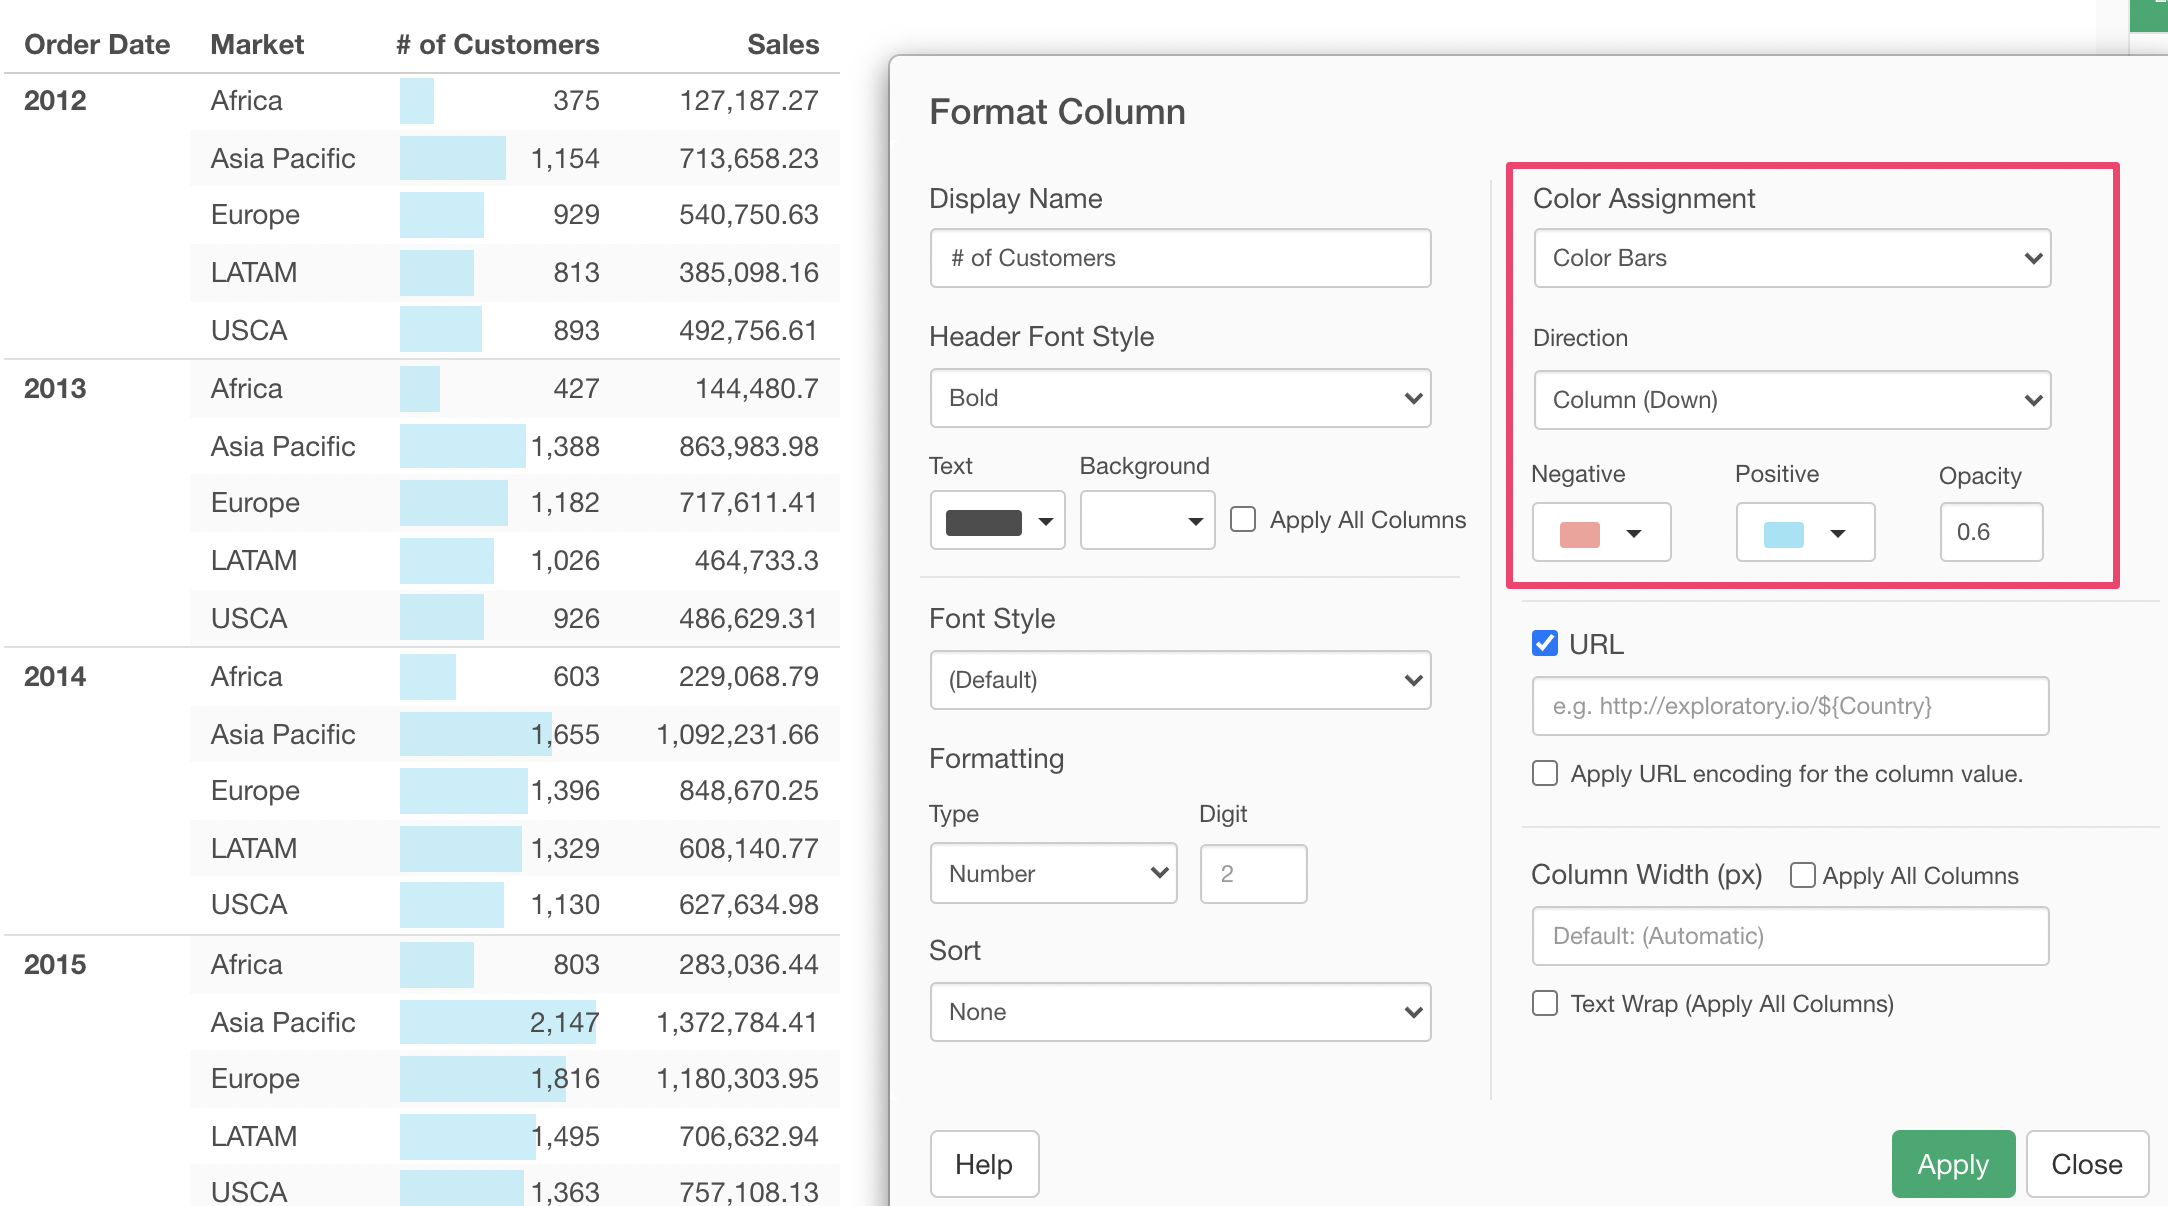The image size is (2168, 1206).
Task: Check Apply All Columns for header colors
Action: click(1243, 519)
